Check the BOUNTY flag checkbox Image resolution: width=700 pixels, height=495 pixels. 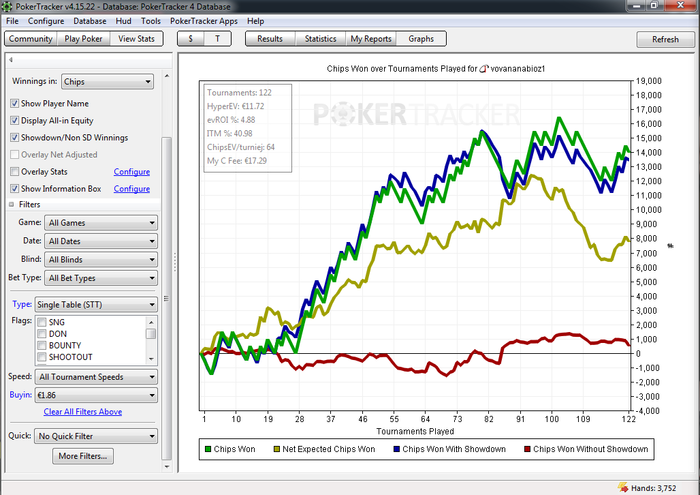pos(42,345)
